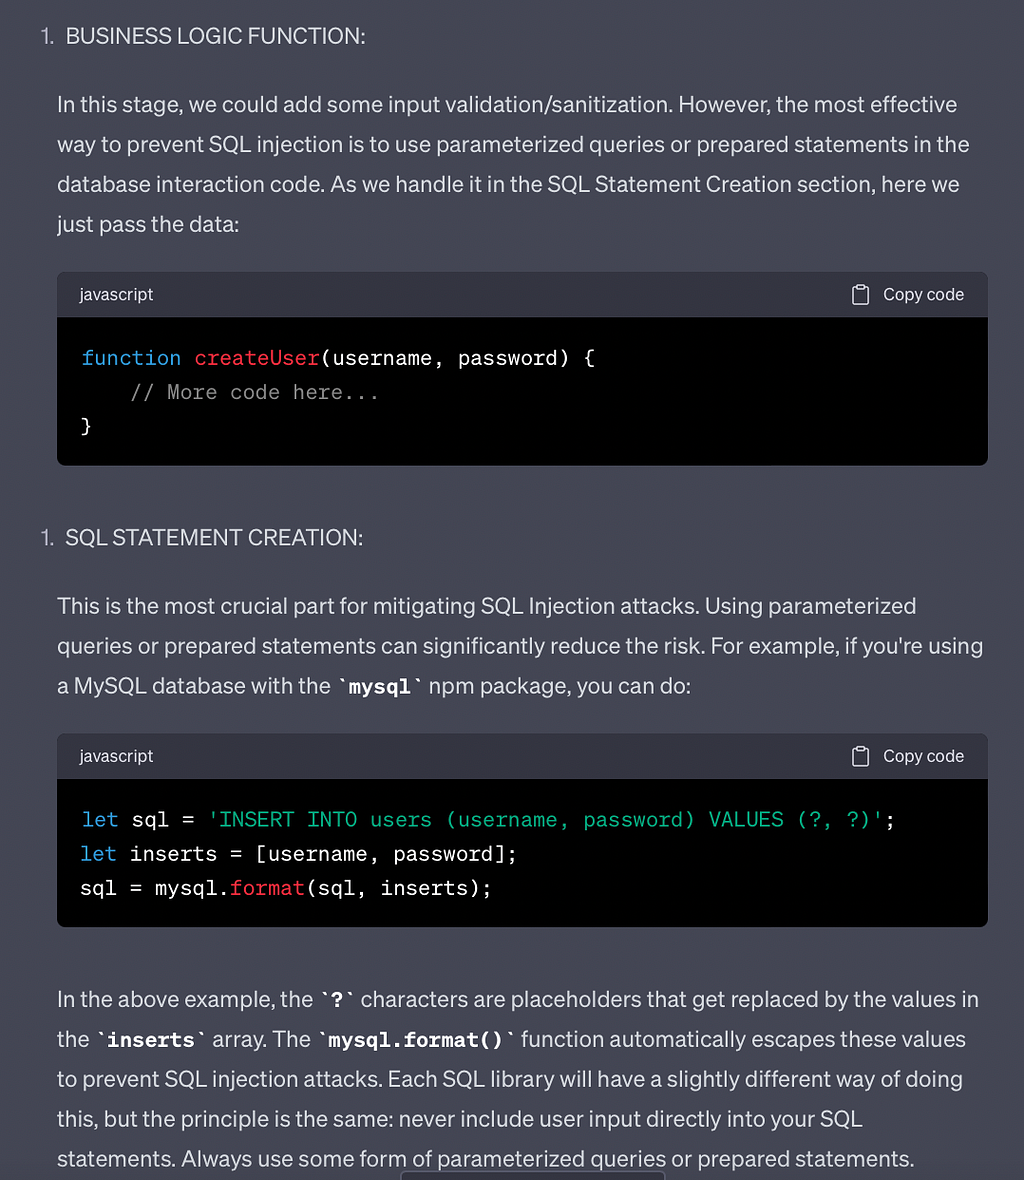
Task: Click the closing brace of the createUser function
Action: (x=86, y=426)
